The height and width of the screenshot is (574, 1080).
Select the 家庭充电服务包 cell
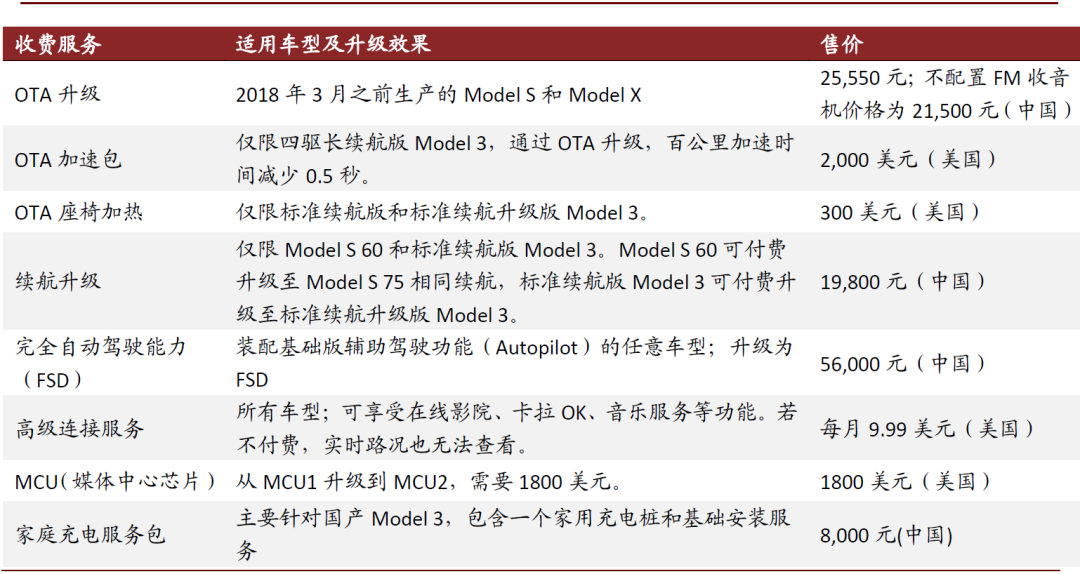click(90, 534)
